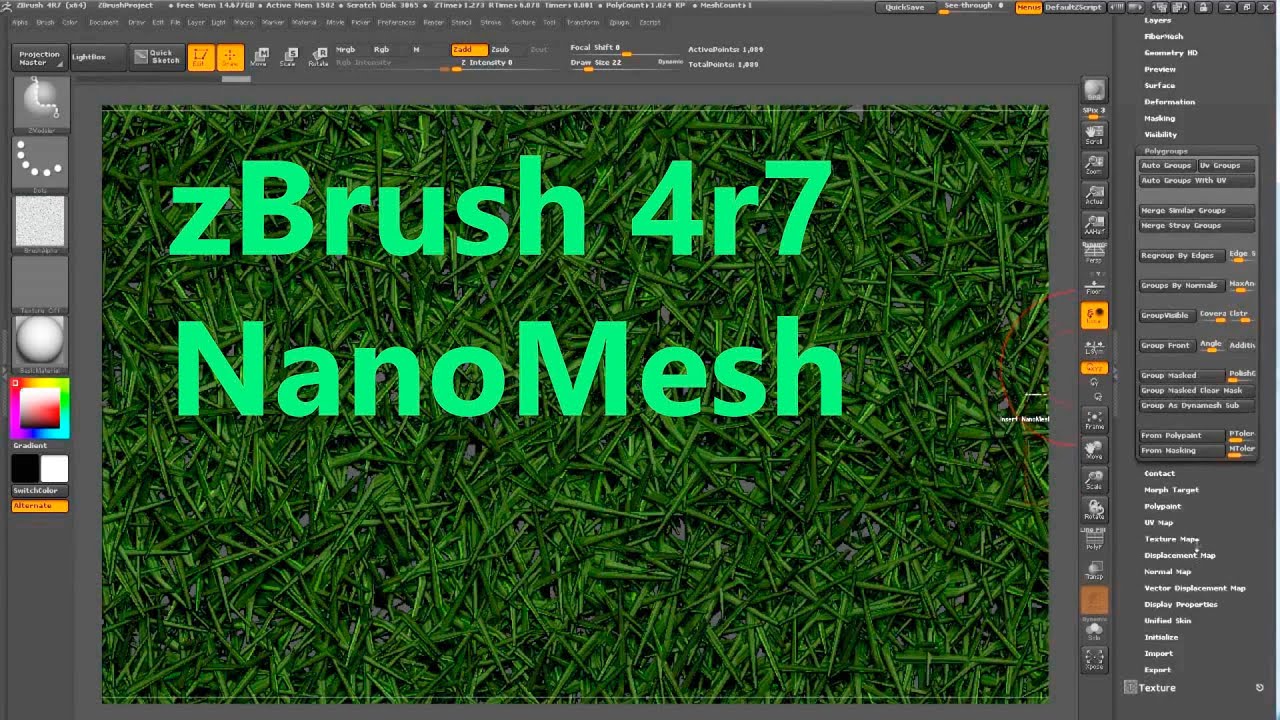This screenshot has height=720, width=1280.
Task: Open the Document menu
Action: [x=103, y=22]
